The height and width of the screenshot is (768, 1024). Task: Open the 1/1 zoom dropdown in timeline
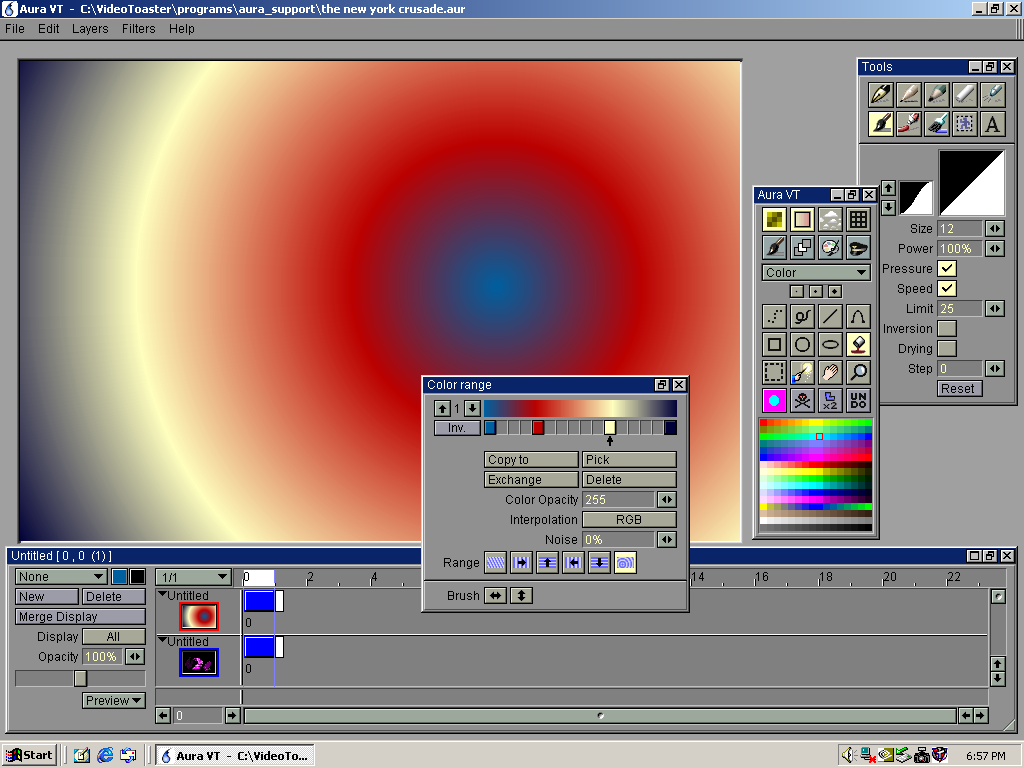(193, 577)
